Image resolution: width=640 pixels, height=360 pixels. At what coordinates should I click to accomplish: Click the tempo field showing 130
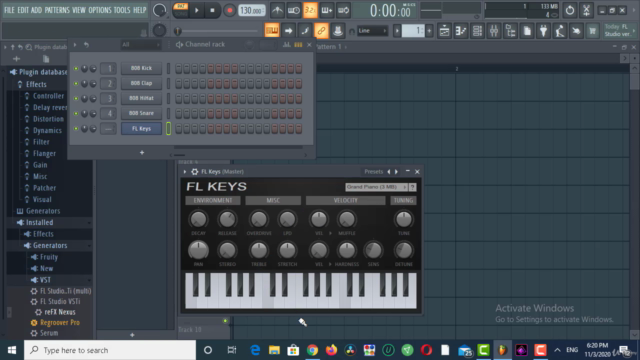(x=251, y=11)
